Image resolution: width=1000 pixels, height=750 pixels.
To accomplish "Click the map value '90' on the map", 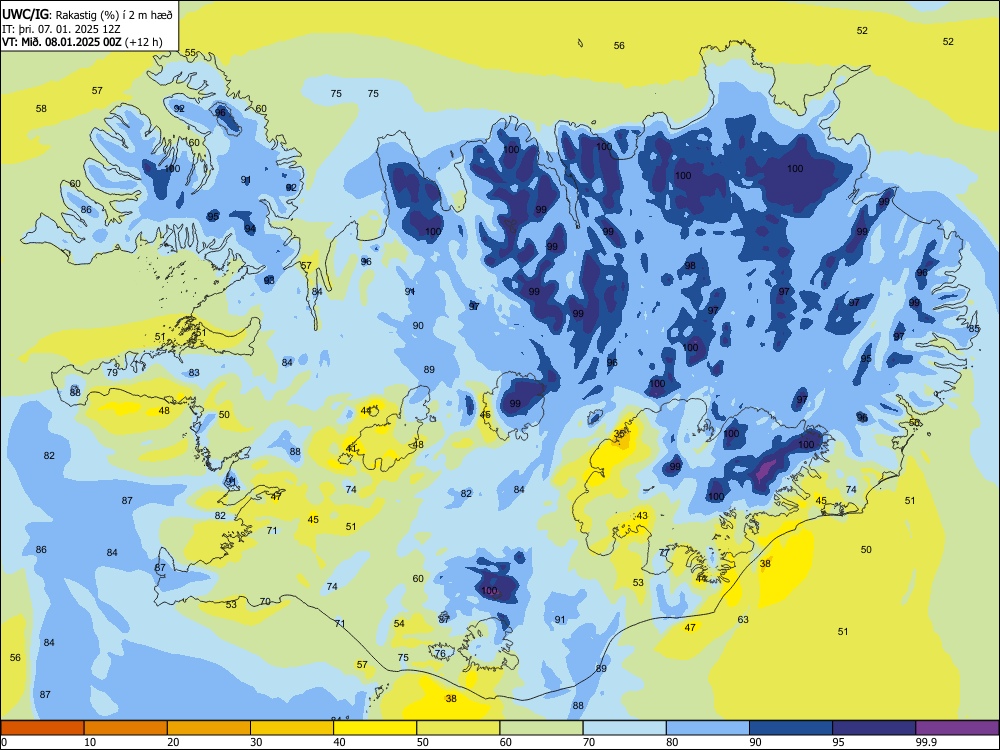I will coord(418,325).
